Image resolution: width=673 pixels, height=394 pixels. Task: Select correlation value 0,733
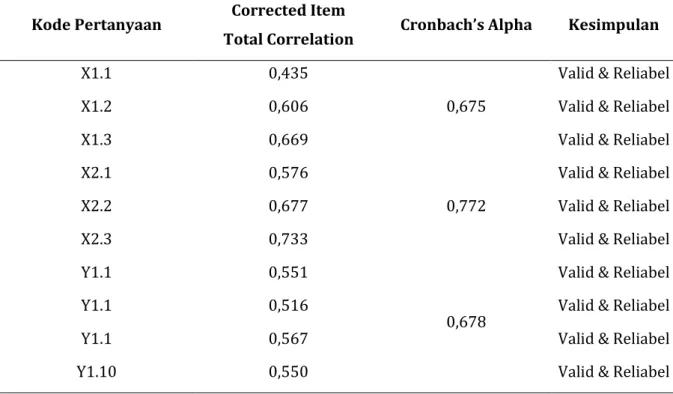(x=288, y=239)
